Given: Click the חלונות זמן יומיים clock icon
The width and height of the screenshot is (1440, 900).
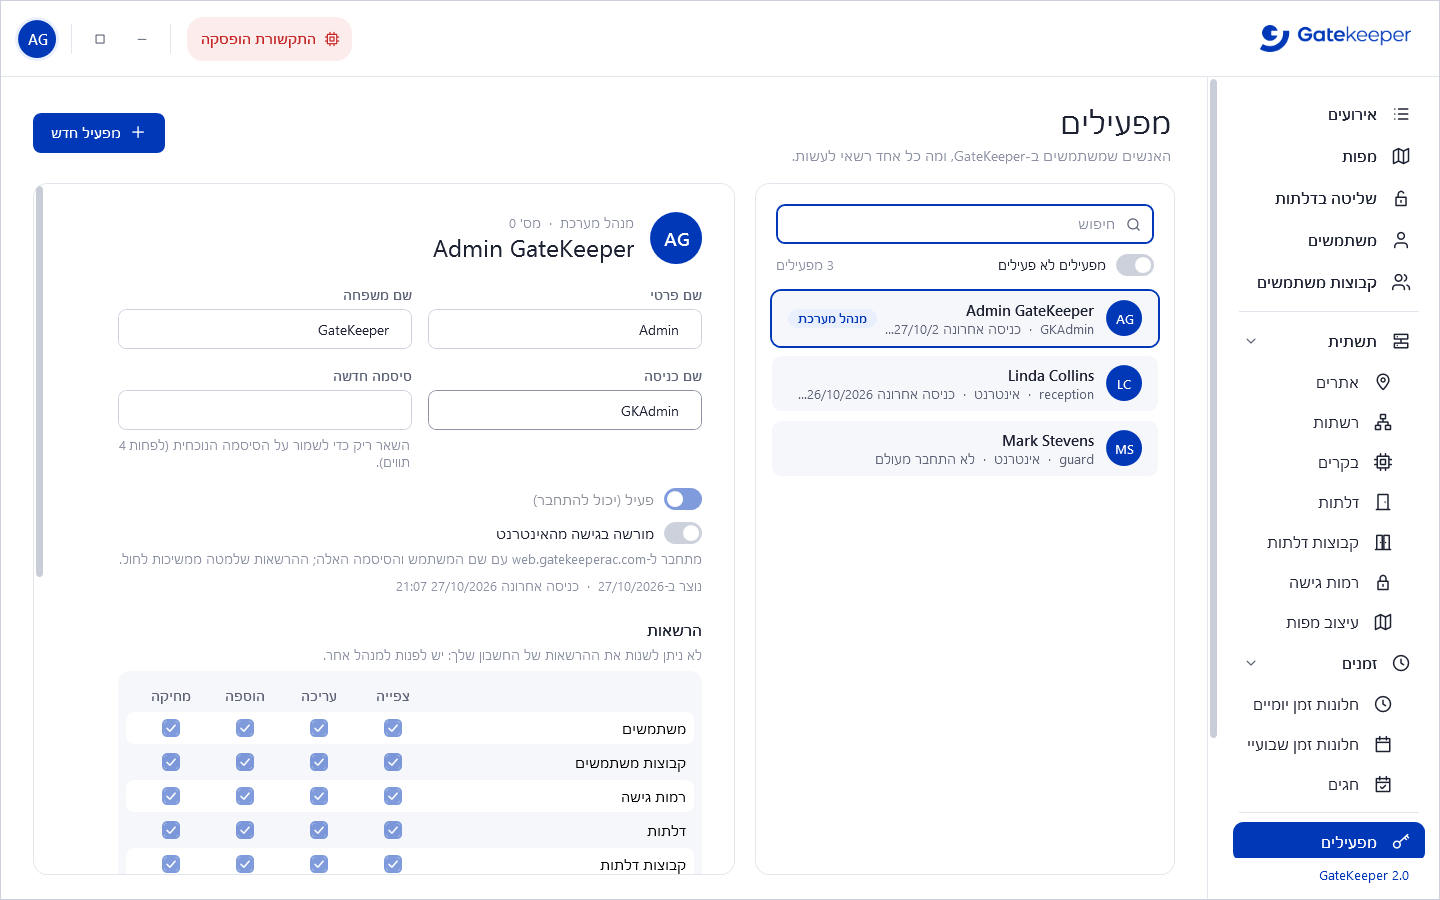Looking at the screenshot, I should pyautogui.click(x=1383, y=704).
